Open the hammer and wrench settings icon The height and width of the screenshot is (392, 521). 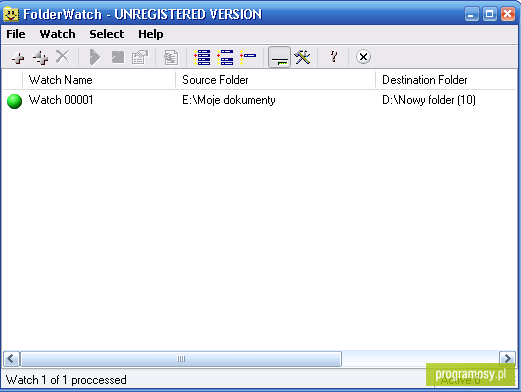click(x=302, y=57)
